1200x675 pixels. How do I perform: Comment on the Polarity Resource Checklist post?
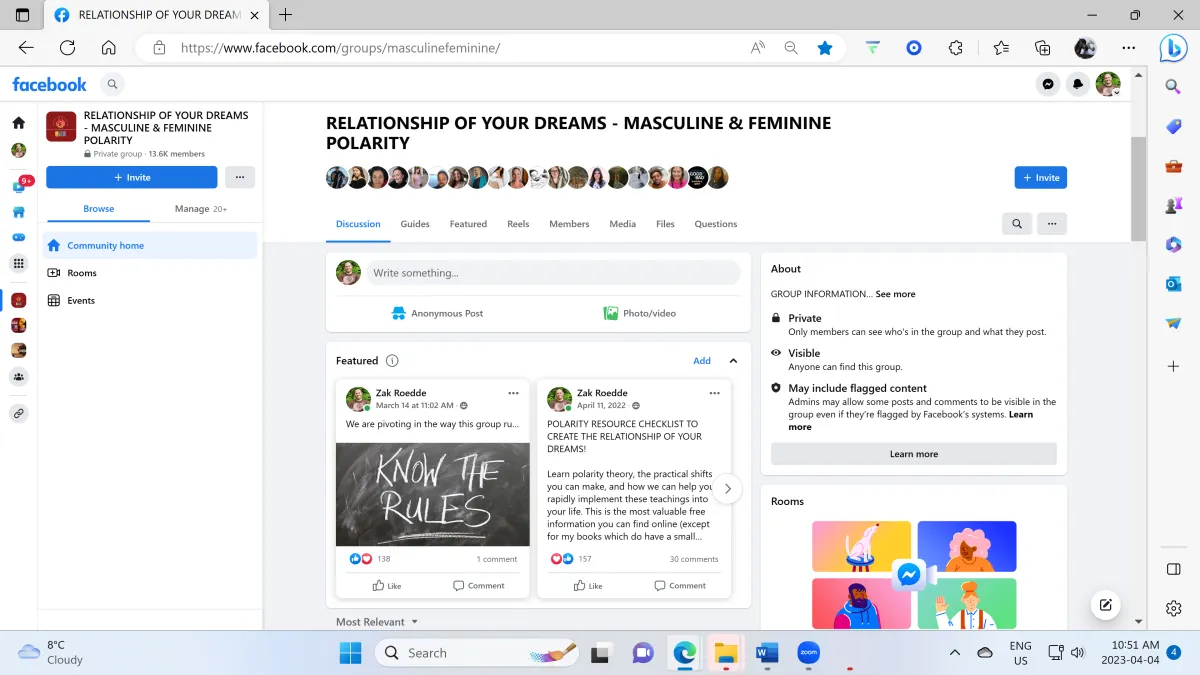pyautogui.click(x=680, y=586)
